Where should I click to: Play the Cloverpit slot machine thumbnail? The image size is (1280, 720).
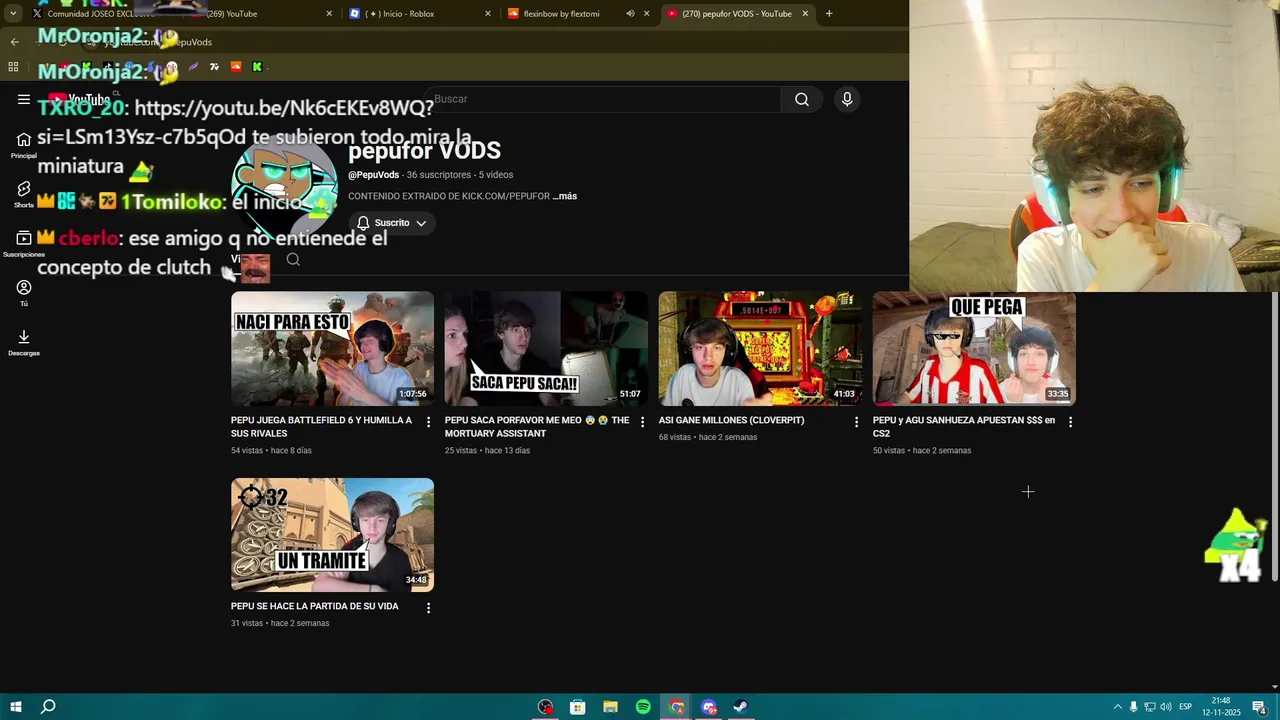tap(760, 348)
